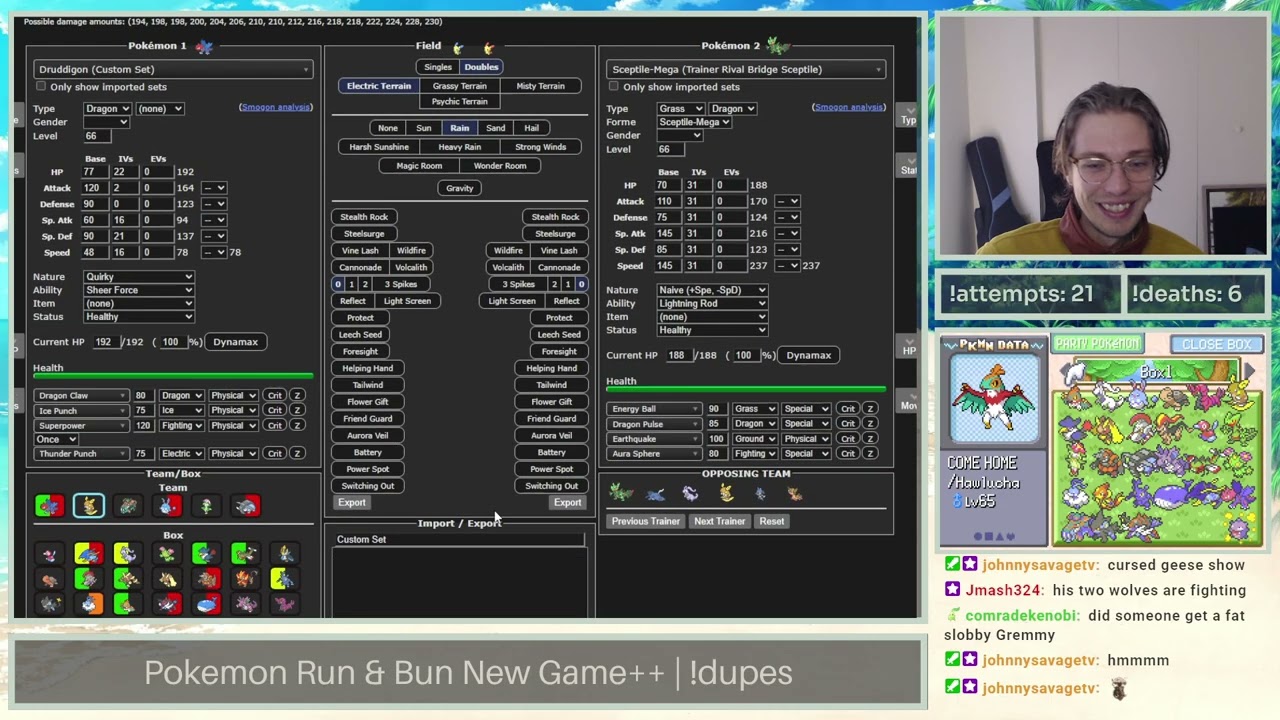1280x720 pixels.
Task: Enable Grassy Terrain
Action: (460, 86)
